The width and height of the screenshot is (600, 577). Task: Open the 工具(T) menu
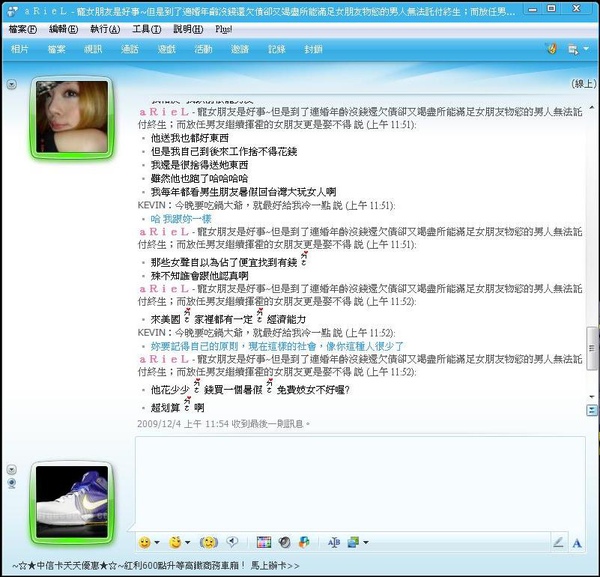coord(147,29)
